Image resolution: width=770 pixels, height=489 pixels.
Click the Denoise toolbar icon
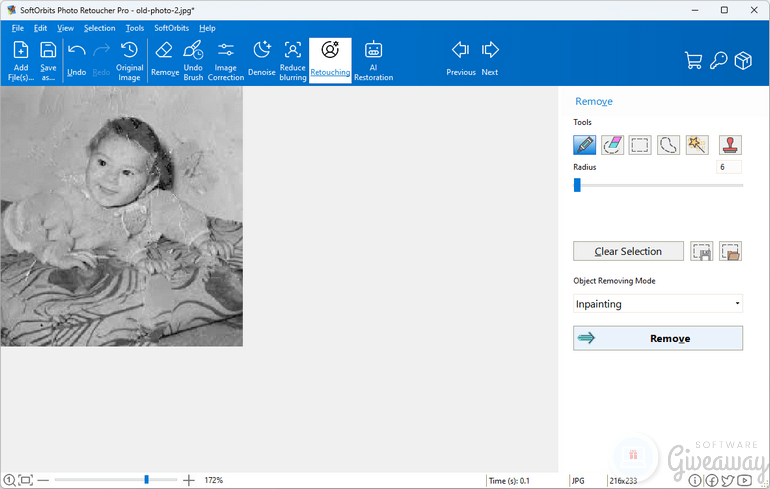(261, 59)
